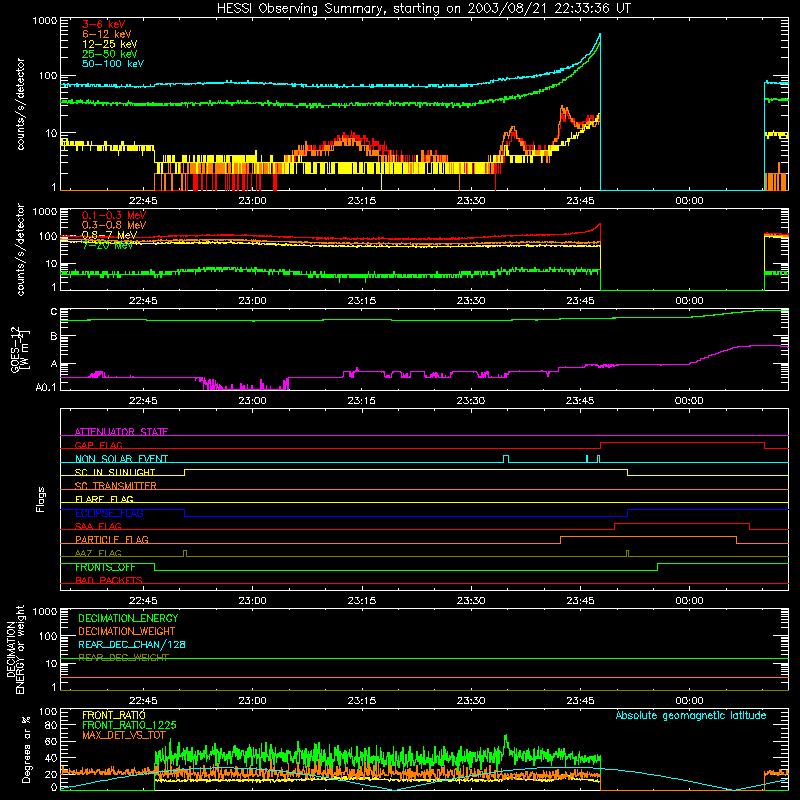Select the A0.1 tick label on GOES plot
The image size is (800, 800).
(x=46, y=388)
